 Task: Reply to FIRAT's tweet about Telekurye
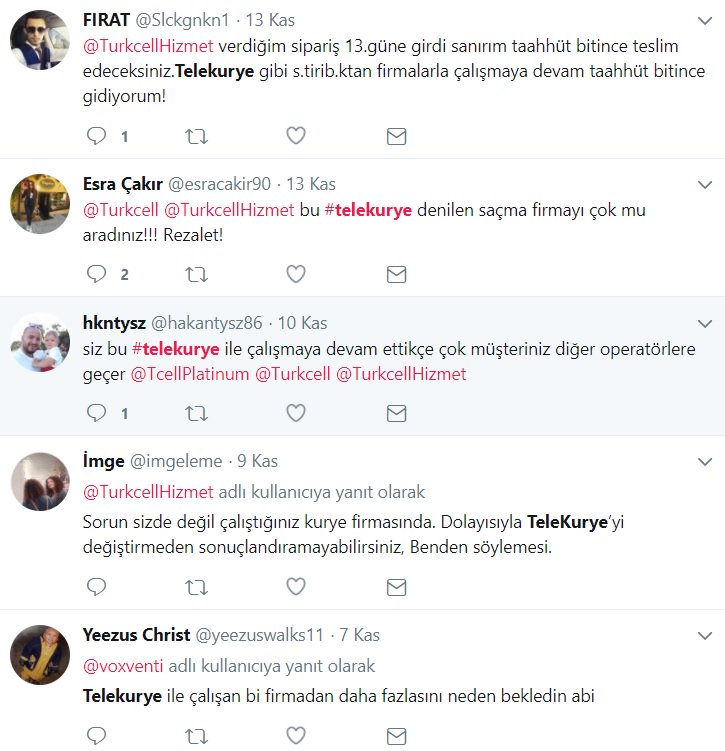pyautogui.click(x=96, y=136)
